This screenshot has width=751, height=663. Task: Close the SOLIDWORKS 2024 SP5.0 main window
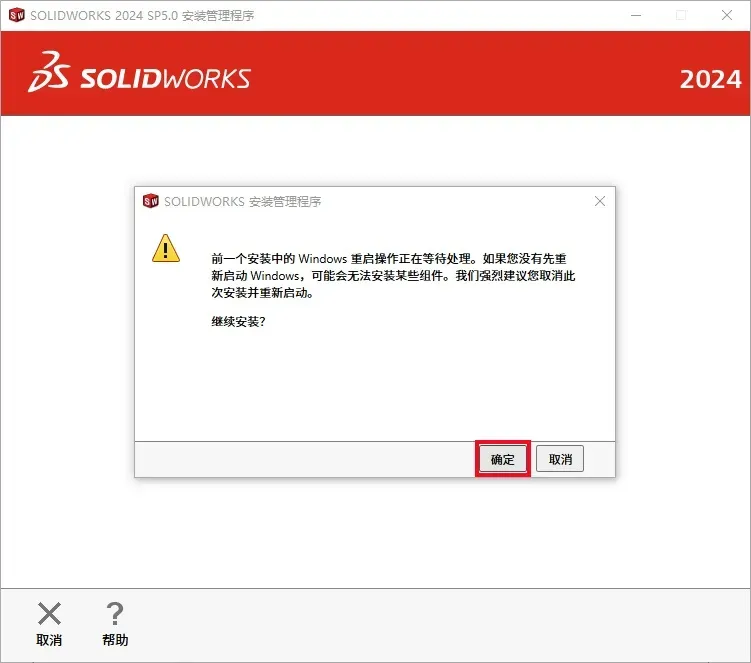[x=727, y=15]
